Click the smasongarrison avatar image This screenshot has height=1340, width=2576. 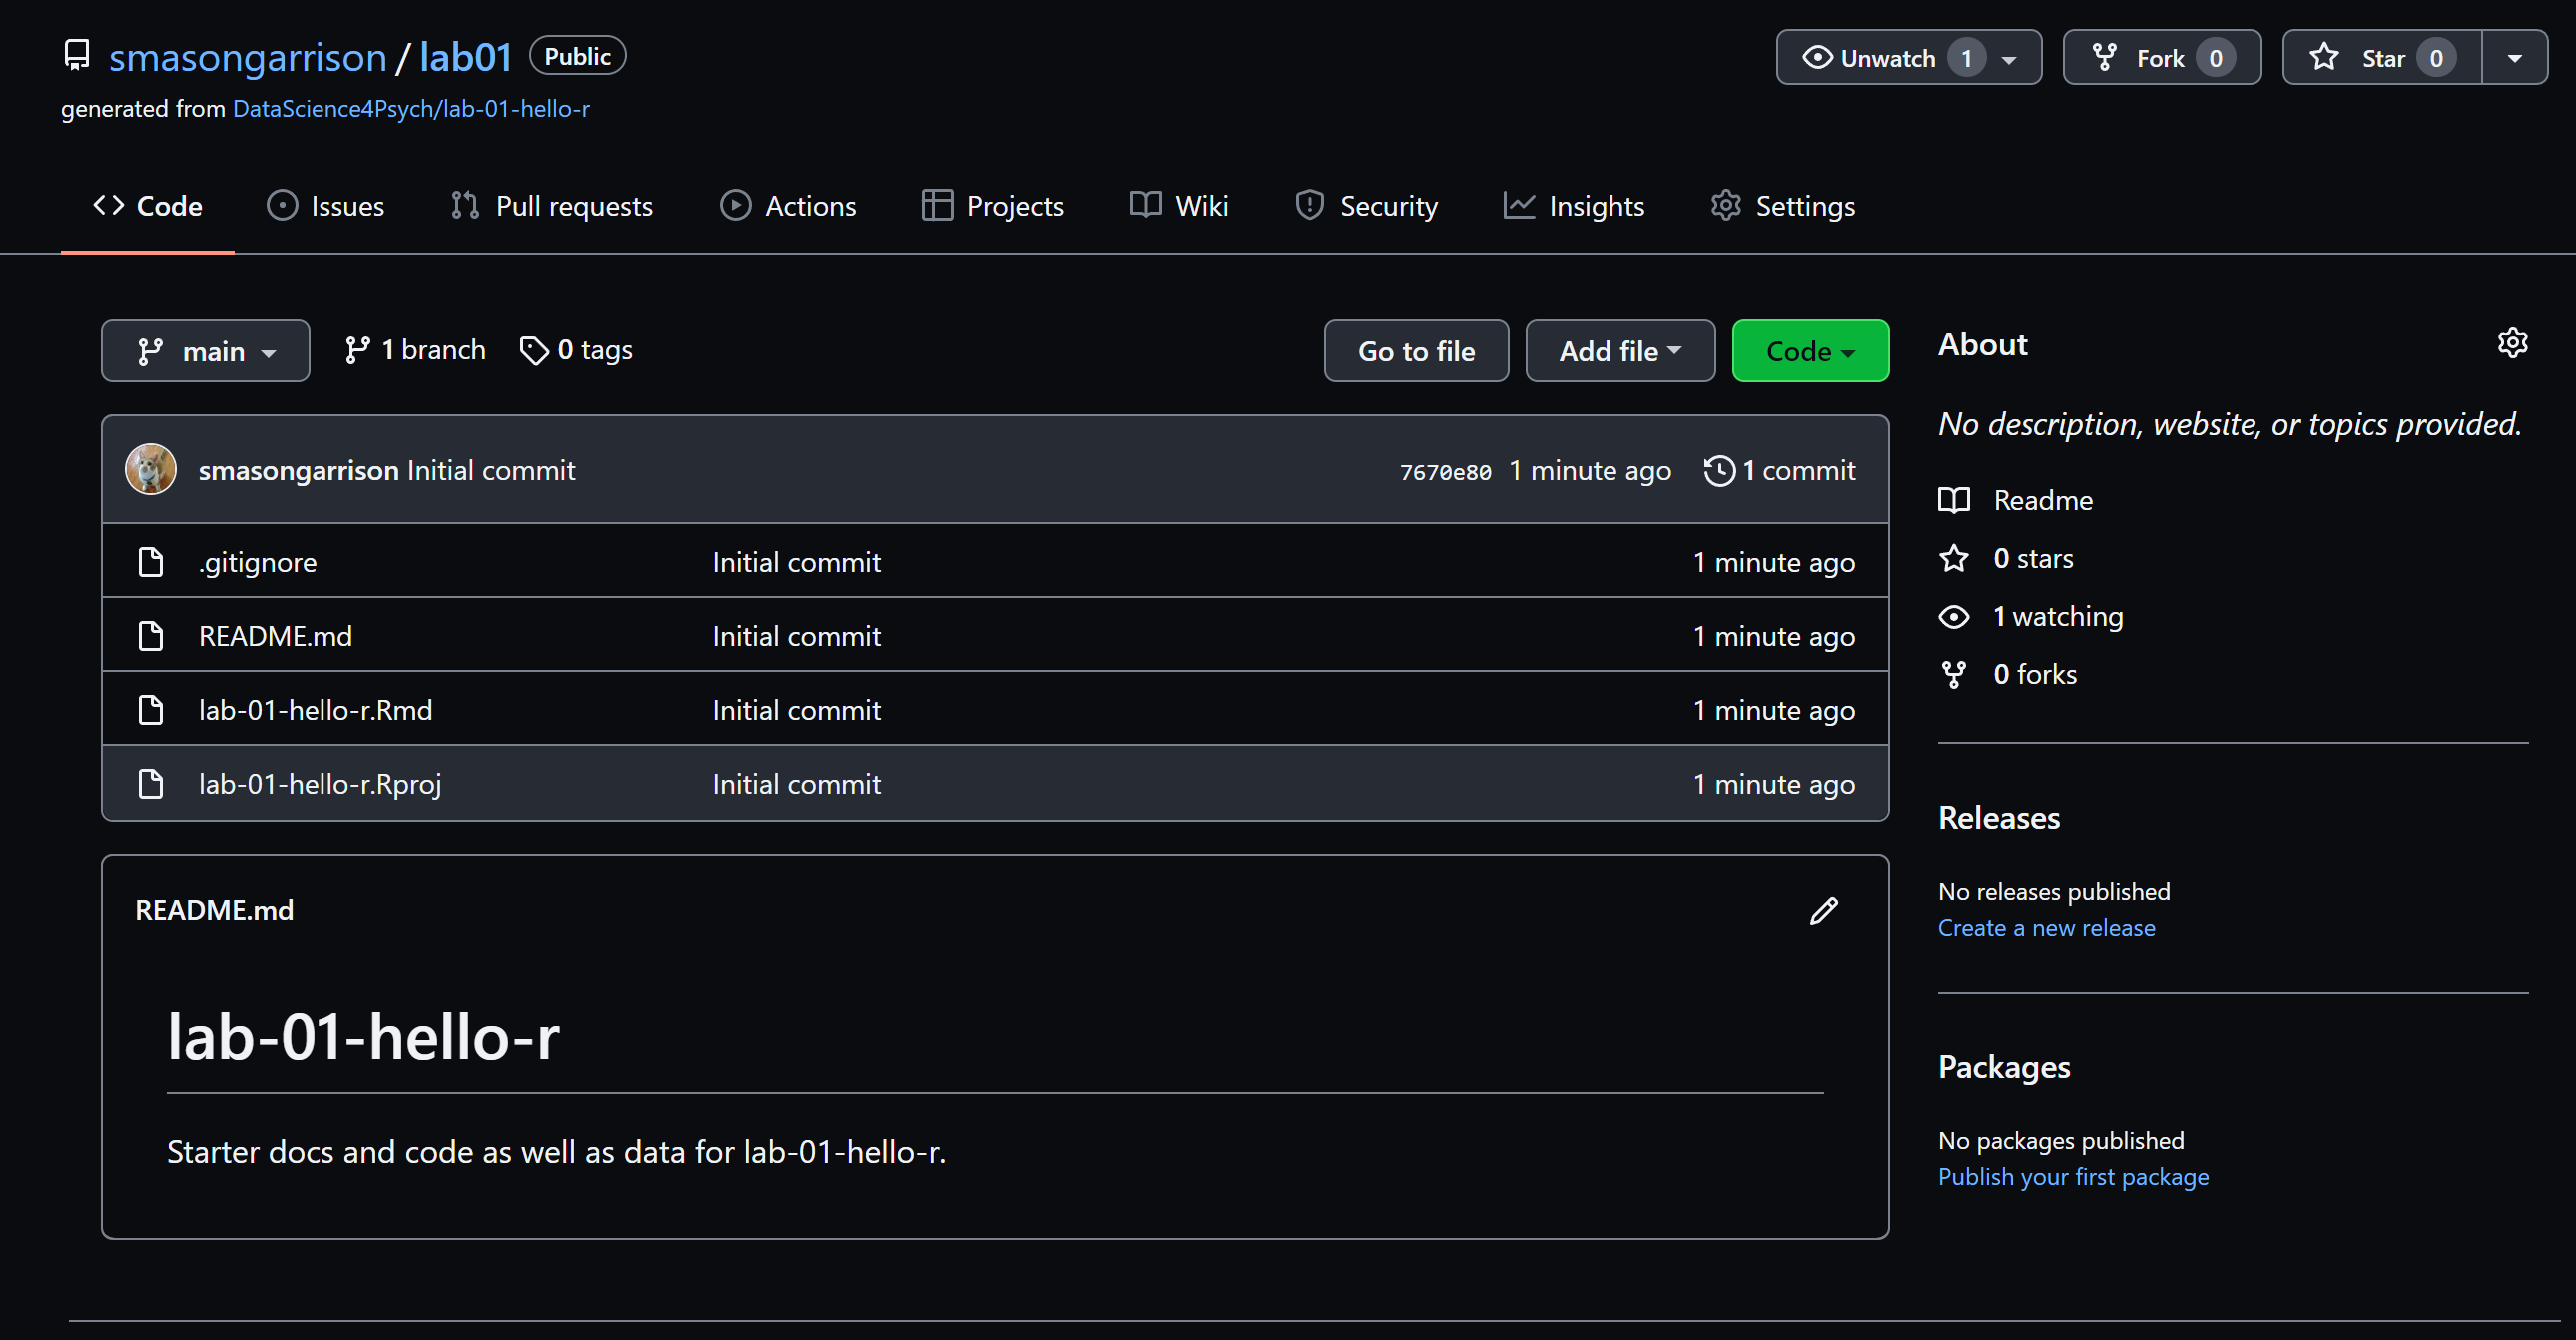151,470
